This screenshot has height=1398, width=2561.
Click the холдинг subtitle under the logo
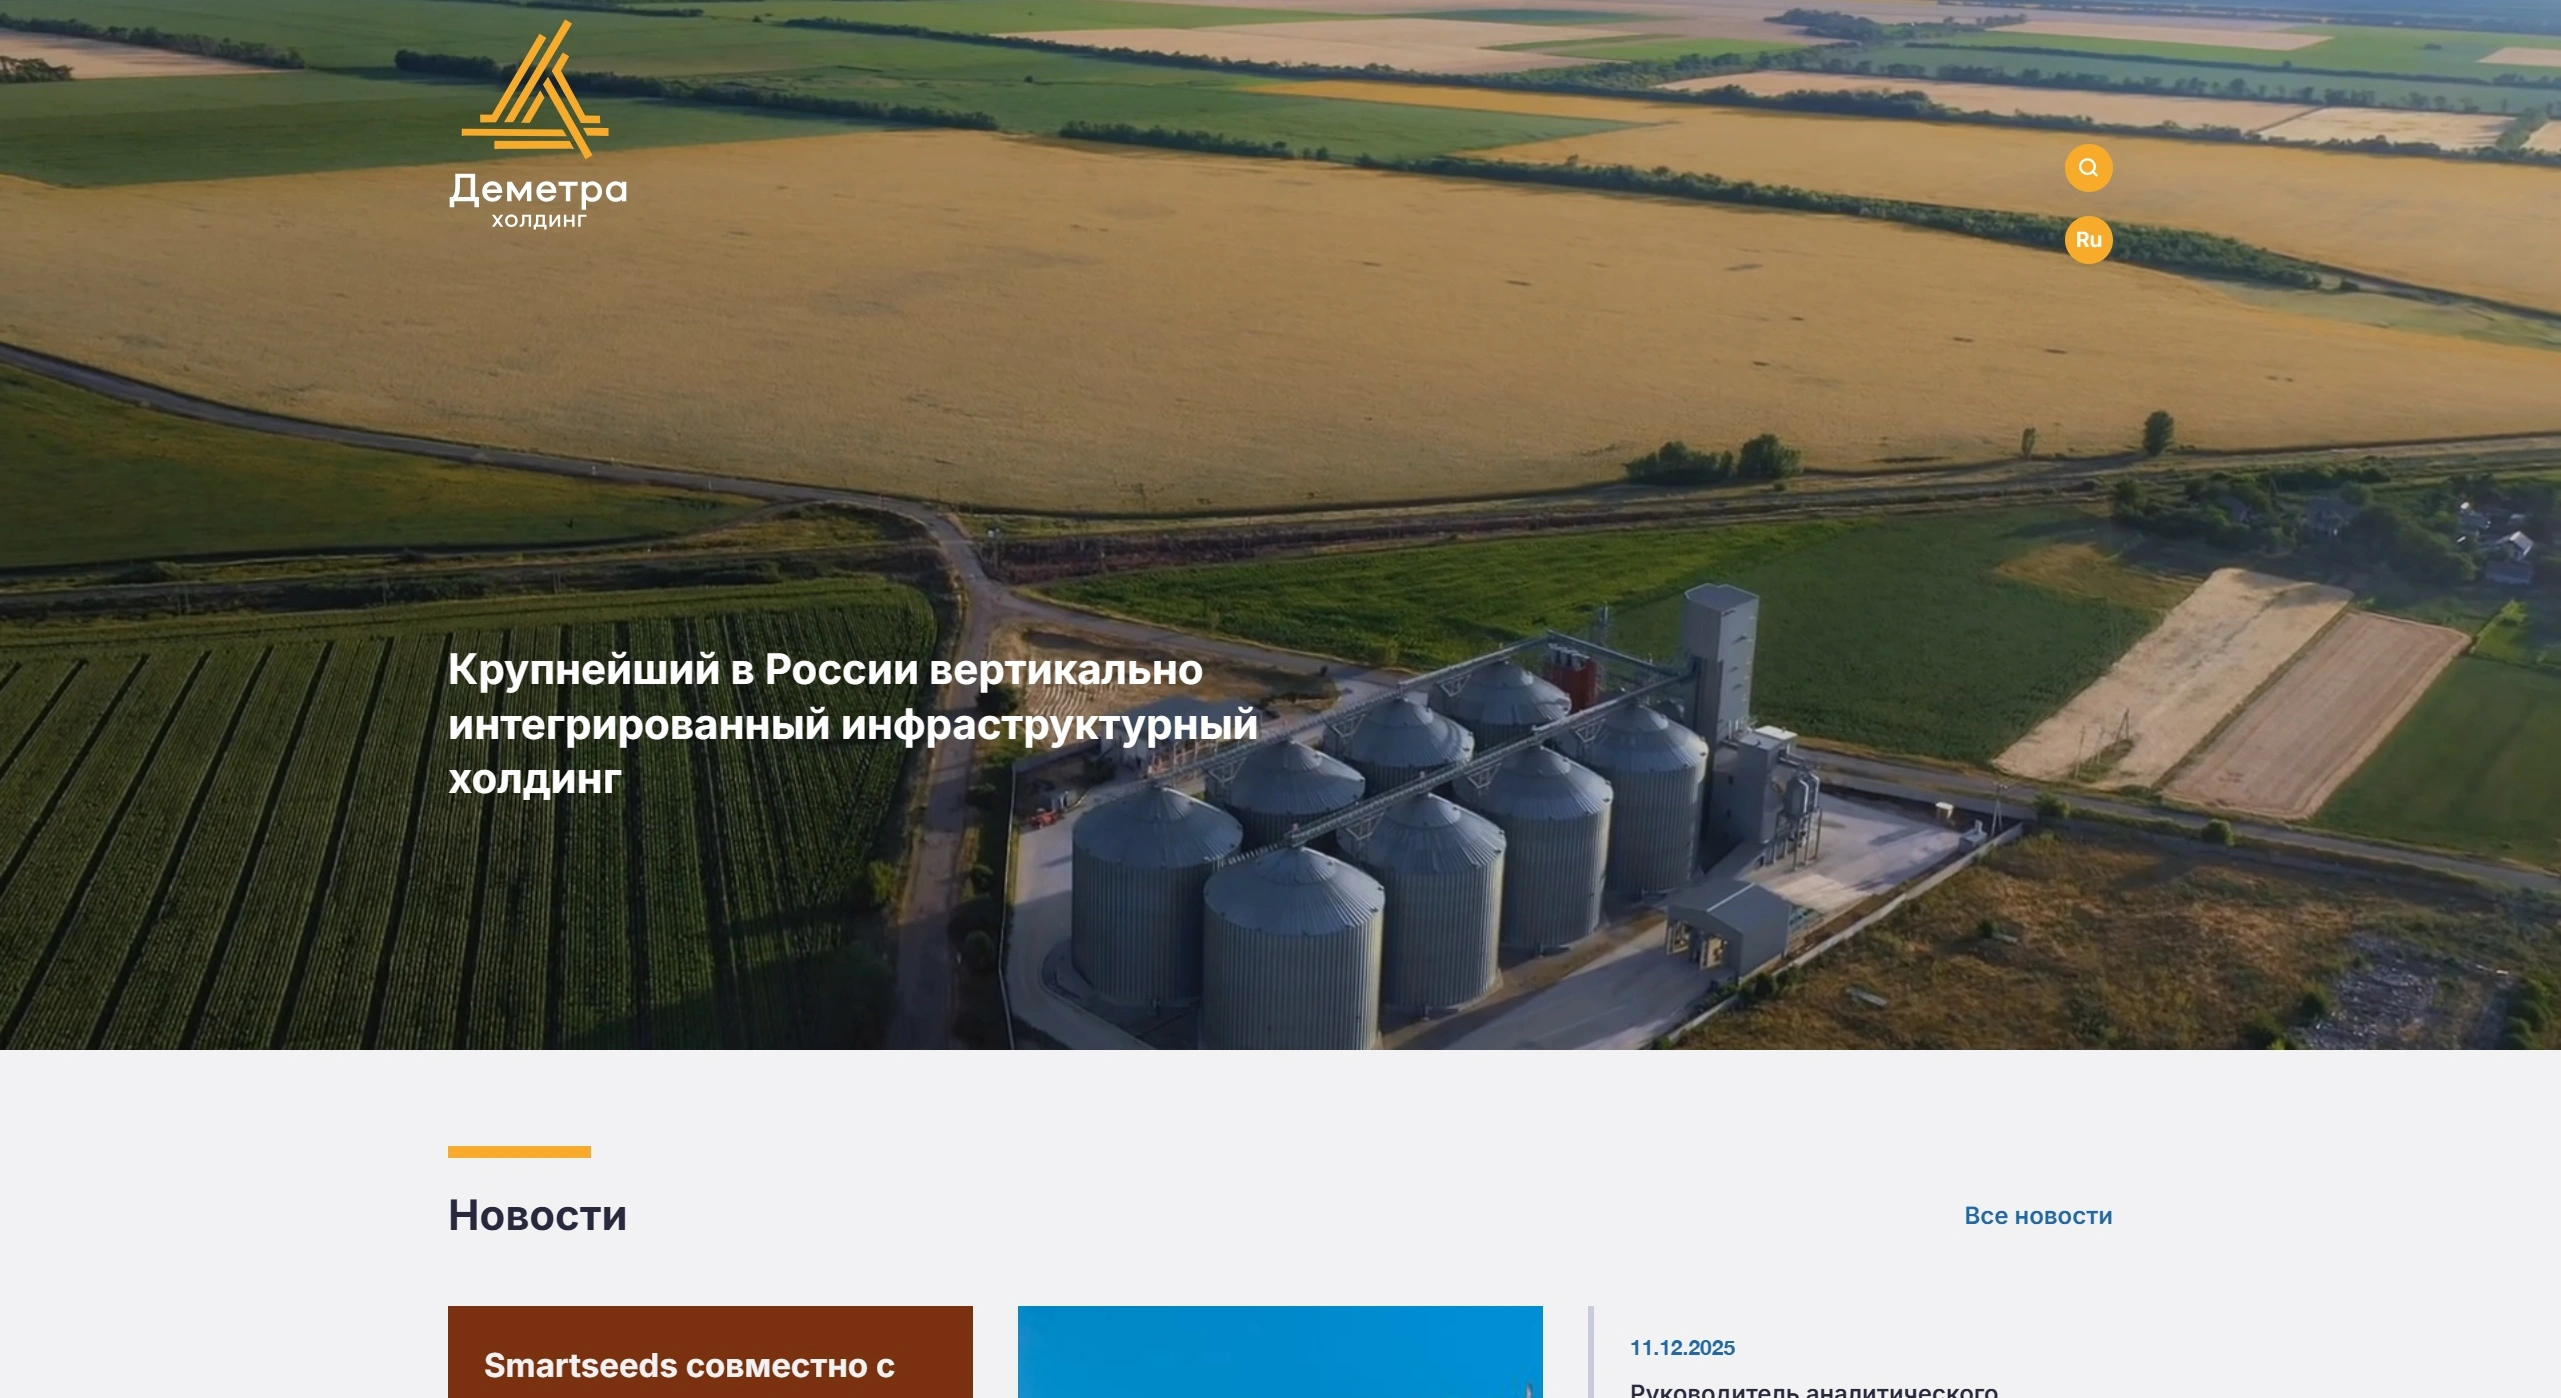539,220
